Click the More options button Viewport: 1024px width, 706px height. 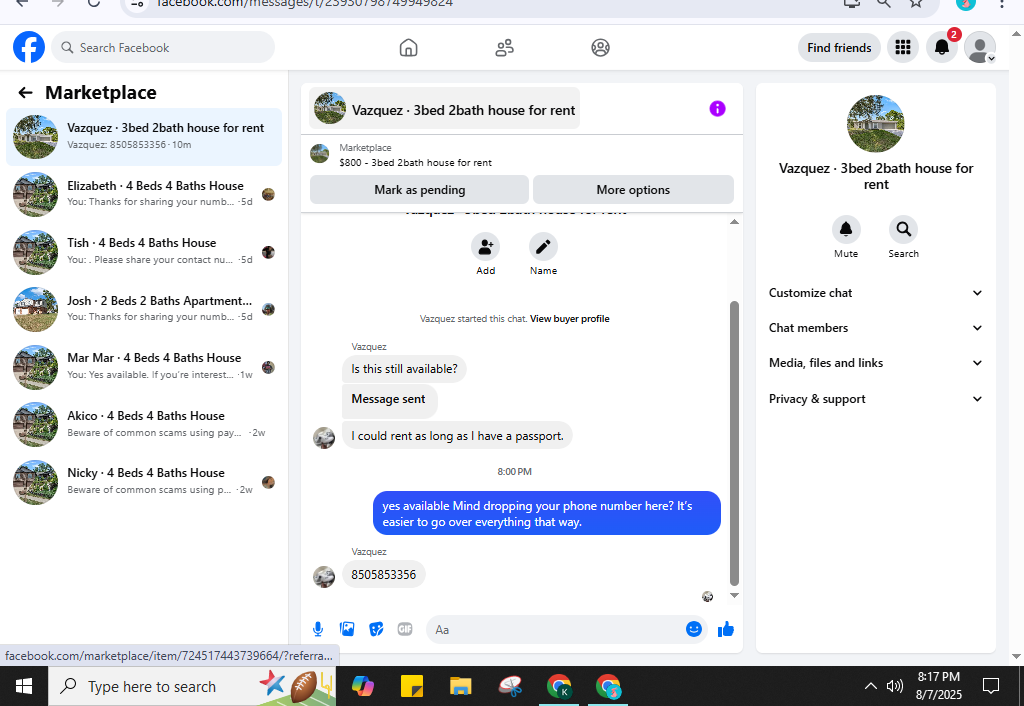coord(633,190)
